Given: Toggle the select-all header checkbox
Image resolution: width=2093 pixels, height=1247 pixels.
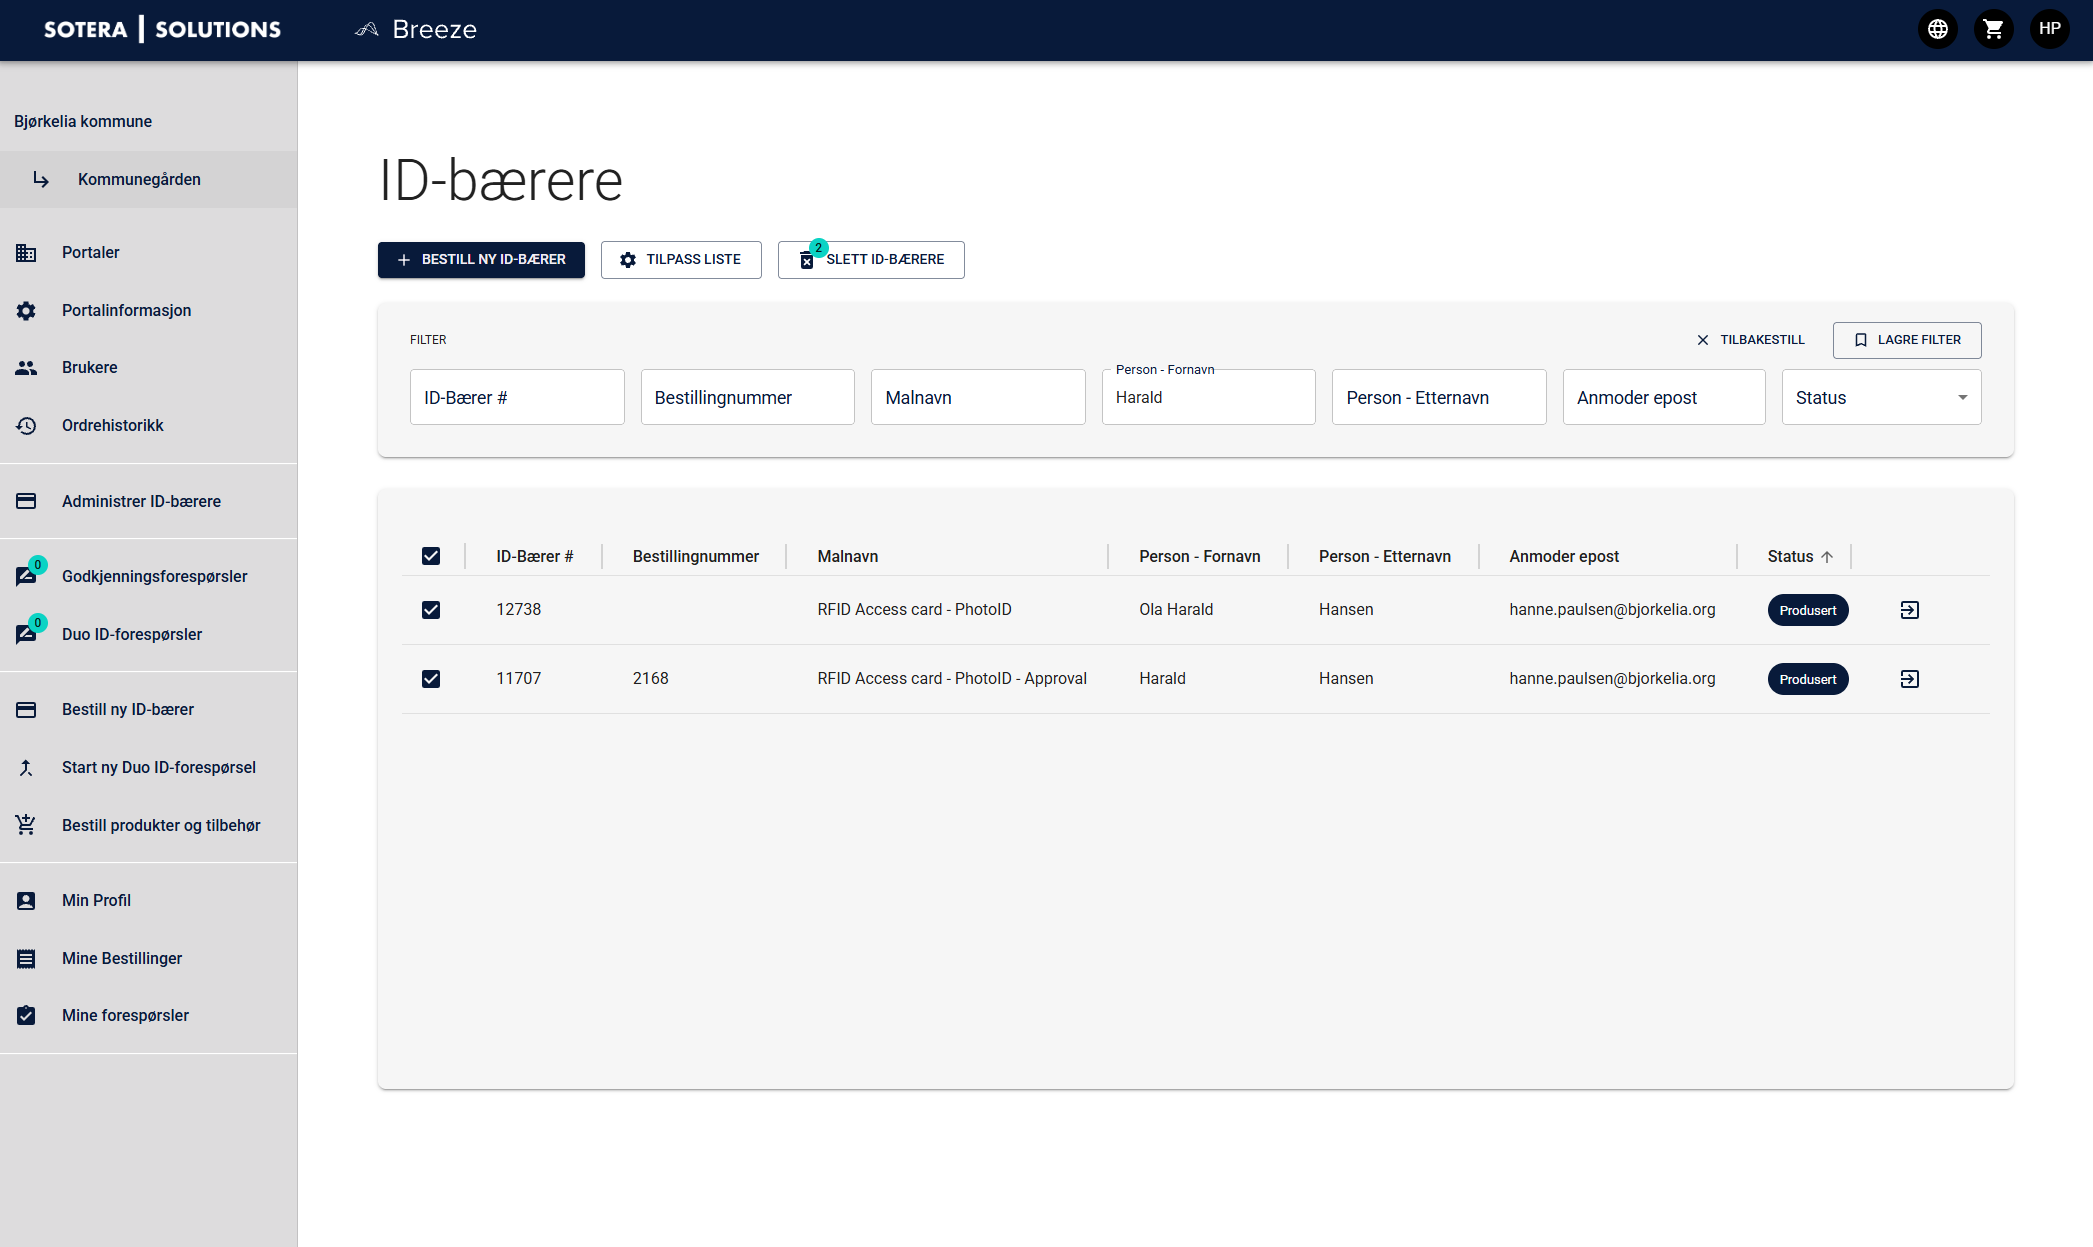Looking at the screenshot, I should click(x=431, y=556).
